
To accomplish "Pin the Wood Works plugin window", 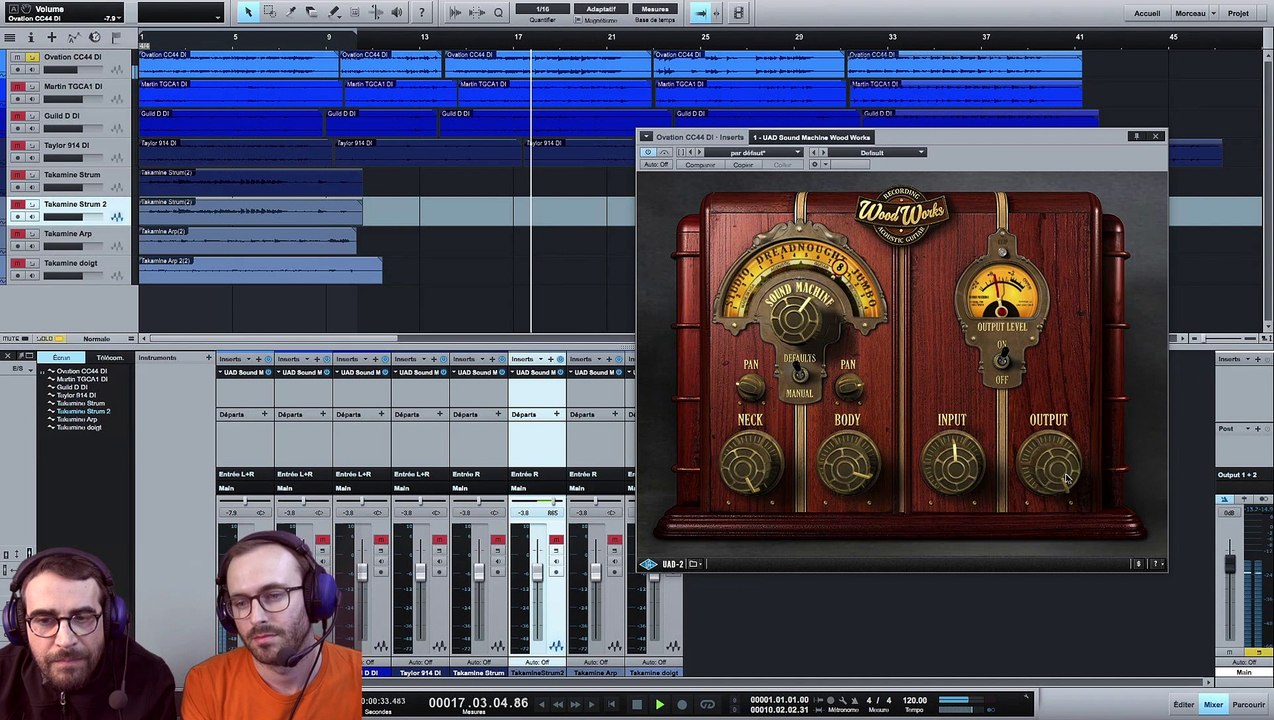I will coord(1136,136).
